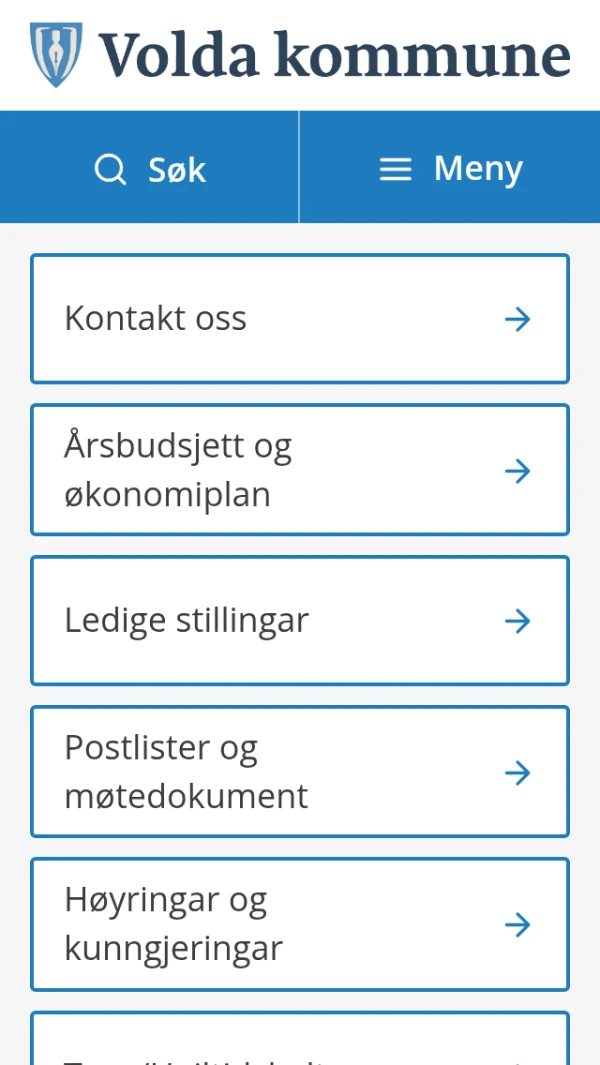Screen dimensions: 600x1065
Task: Select the arrow on Ledige stillingar
Action: click(517, 620)
